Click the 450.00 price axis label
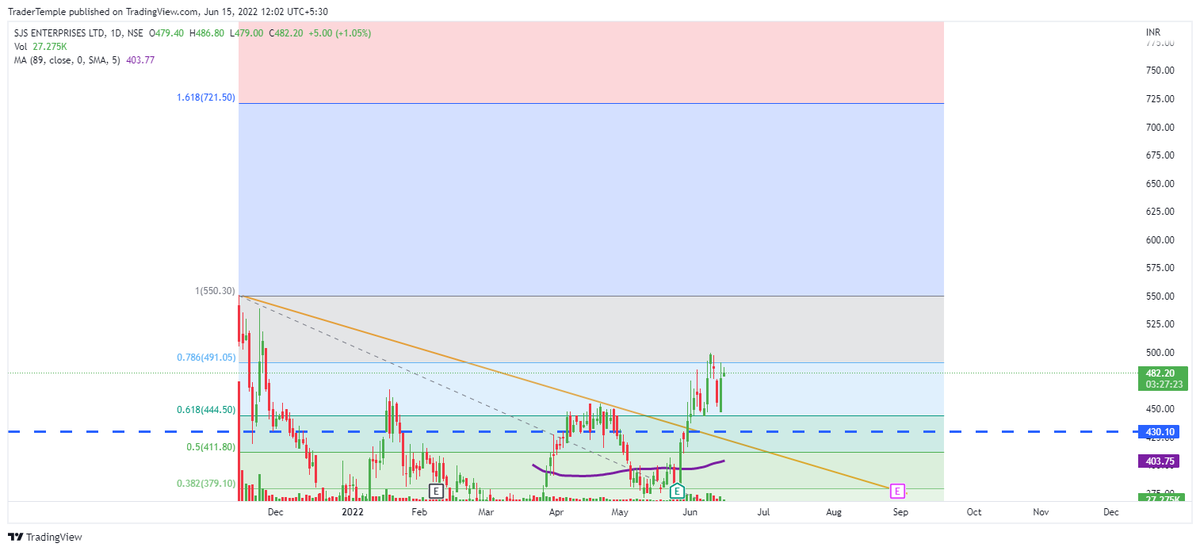This screenshot has height=551, width=1200. [x=1159, y=409]
